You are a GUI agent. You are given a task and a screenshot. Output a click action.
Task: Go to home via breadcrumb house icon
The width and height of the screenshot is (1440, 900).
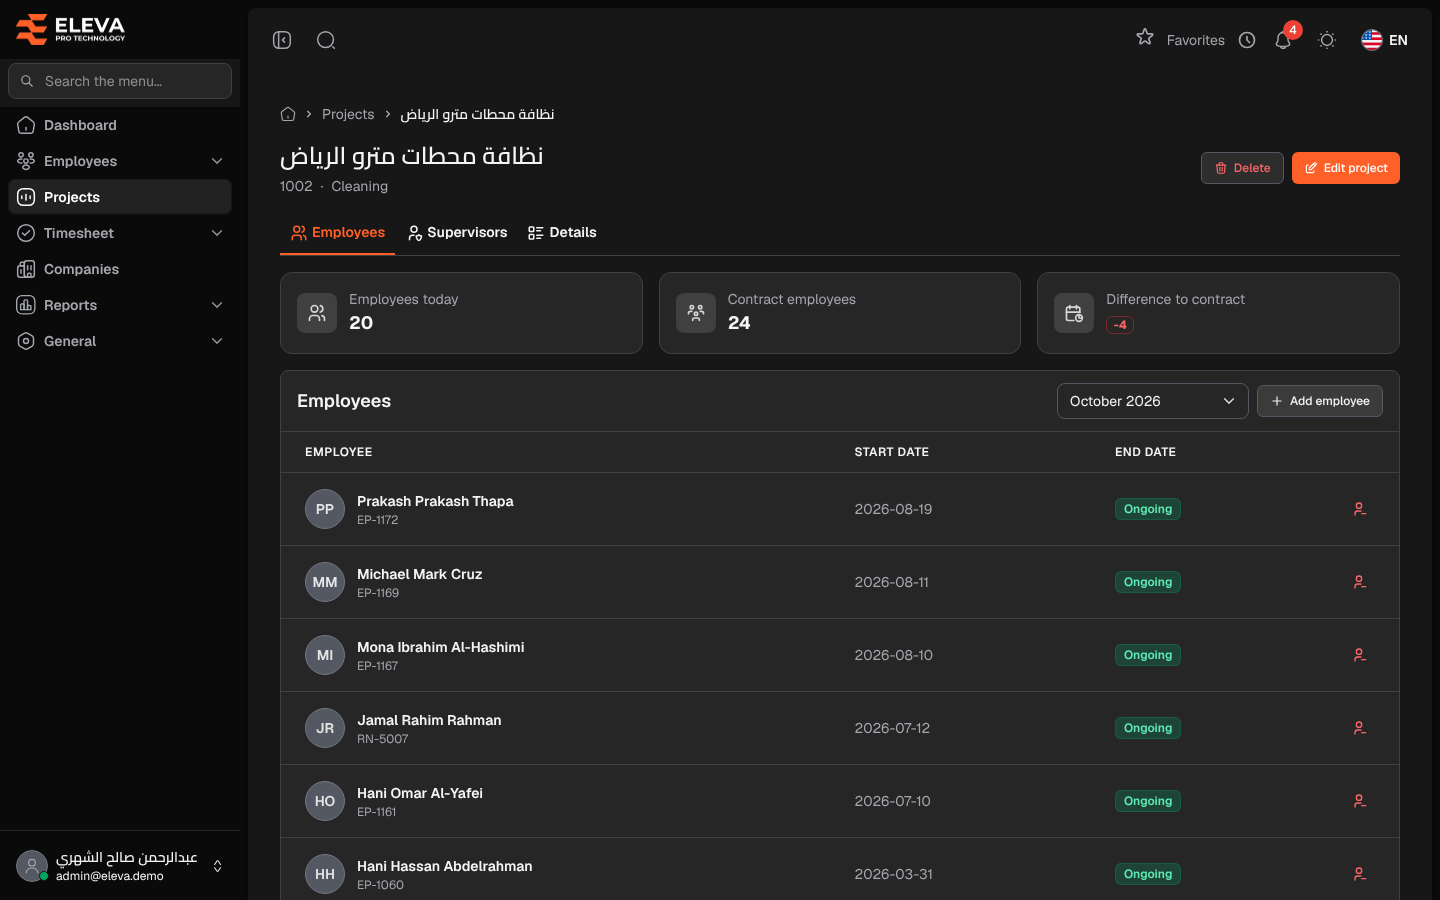click(288, 114)
